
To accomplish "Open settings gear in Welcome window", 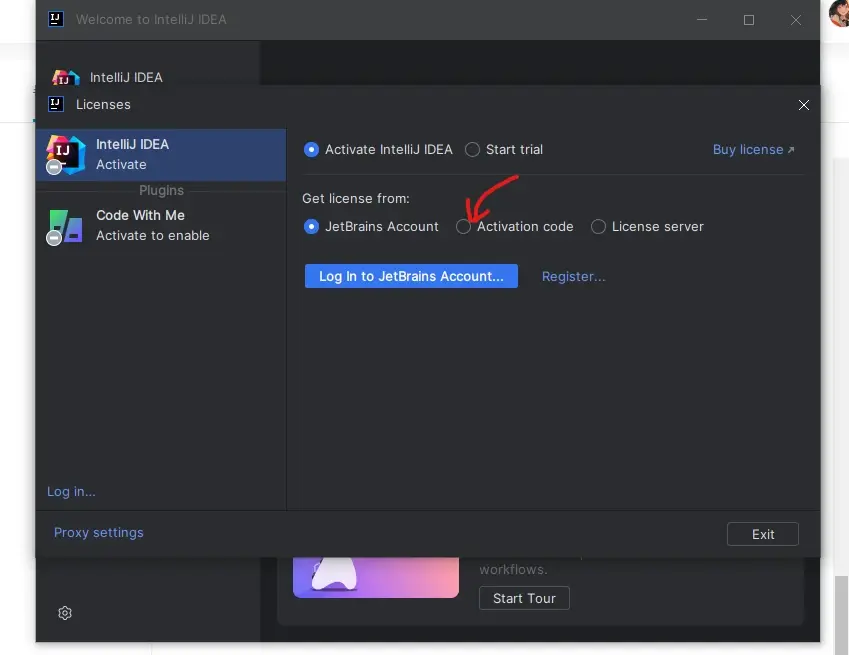I will (65, 613).
